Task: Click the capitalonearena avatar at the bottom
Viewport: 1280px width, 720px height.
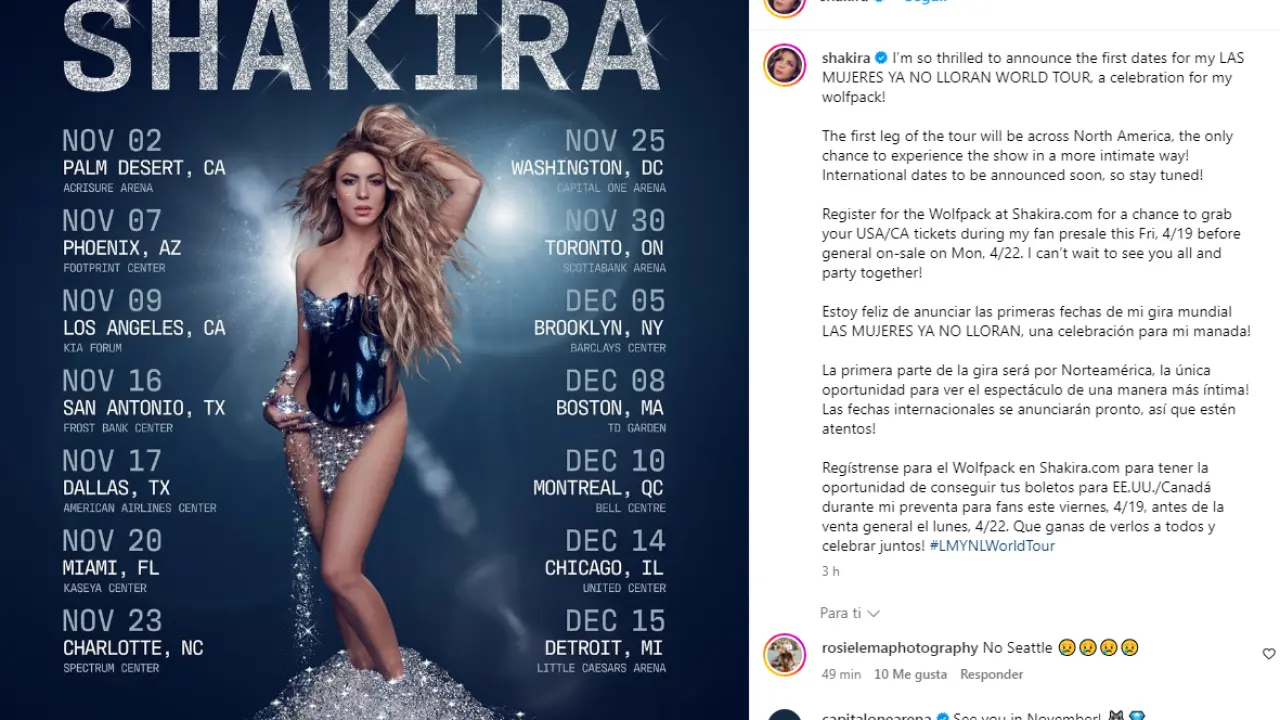Action: point(785,715)
